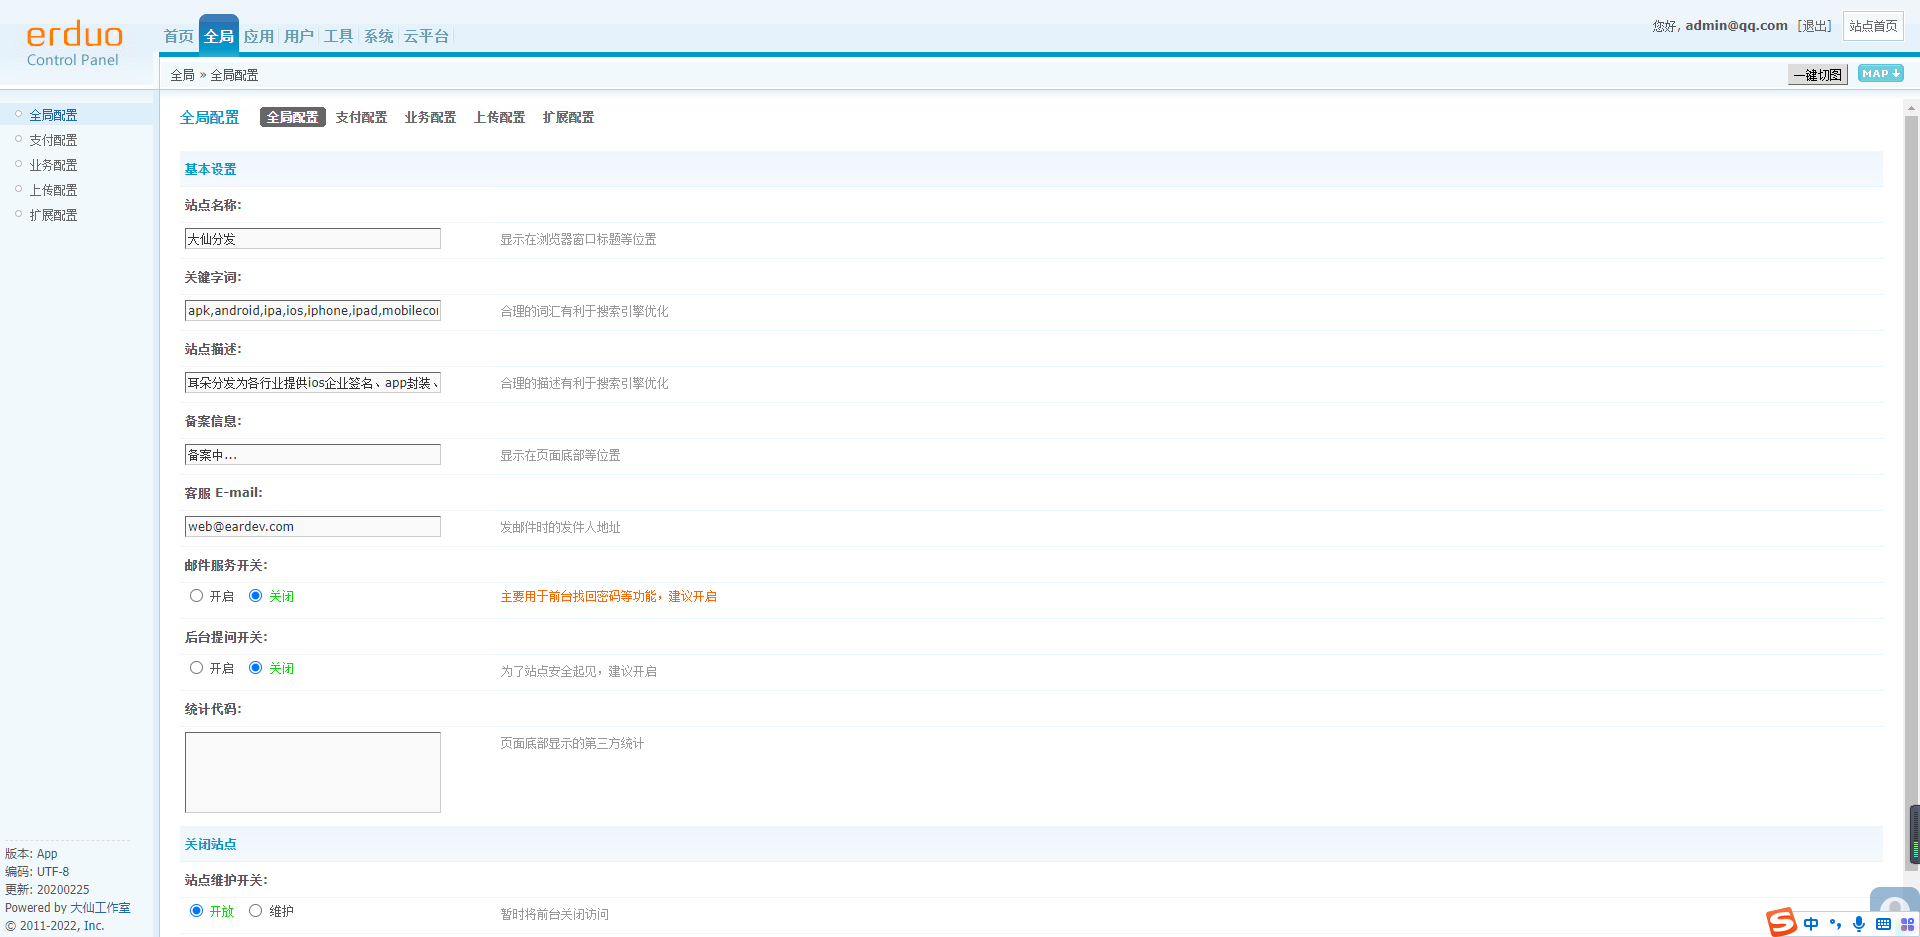Open the 用户 top navigation menu
This screenshot has height=937, width=1920.
298,36
